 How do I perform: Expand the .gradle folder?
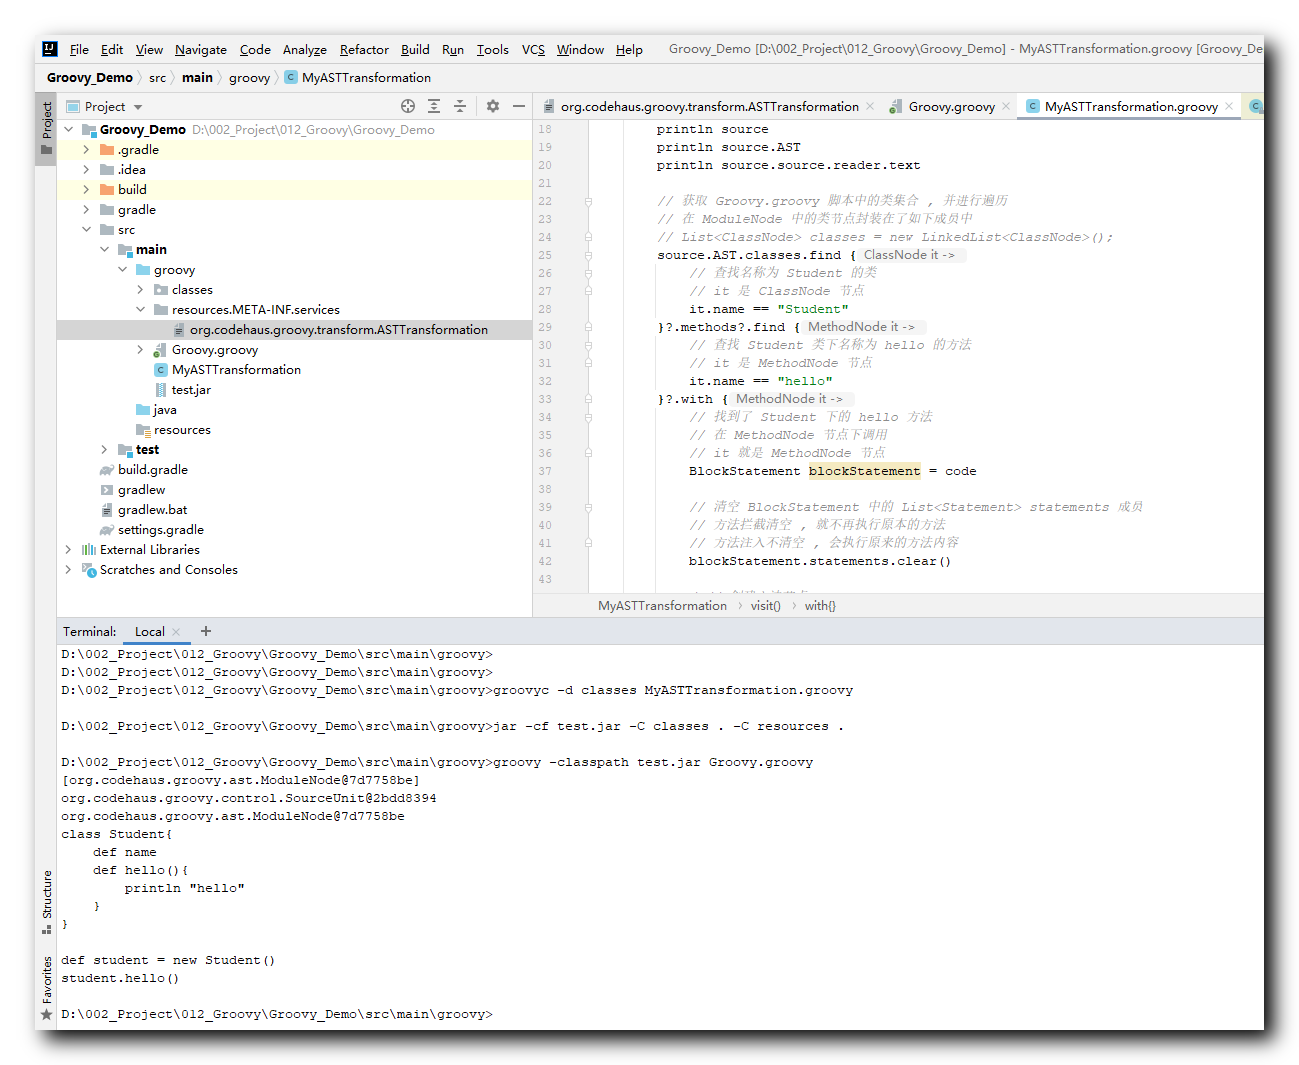(x=86, y=150)
